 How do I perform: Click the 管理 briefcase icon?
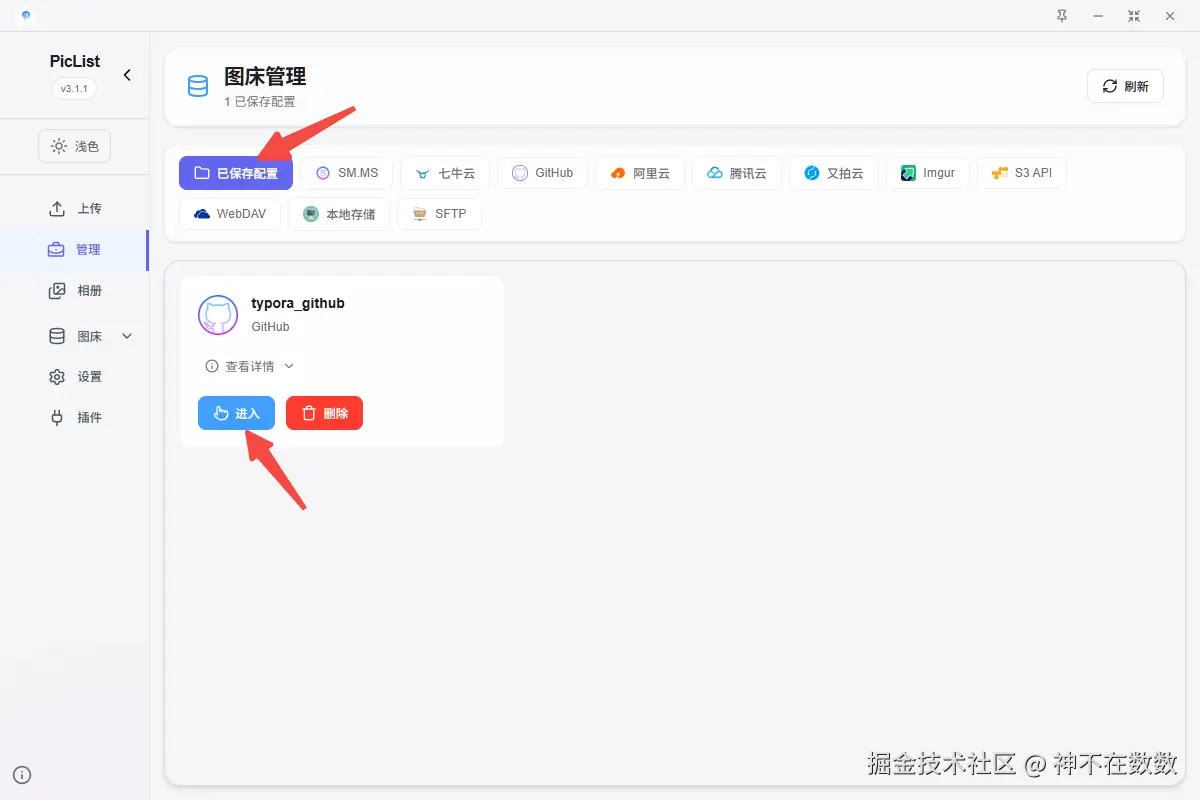point(56,250)
